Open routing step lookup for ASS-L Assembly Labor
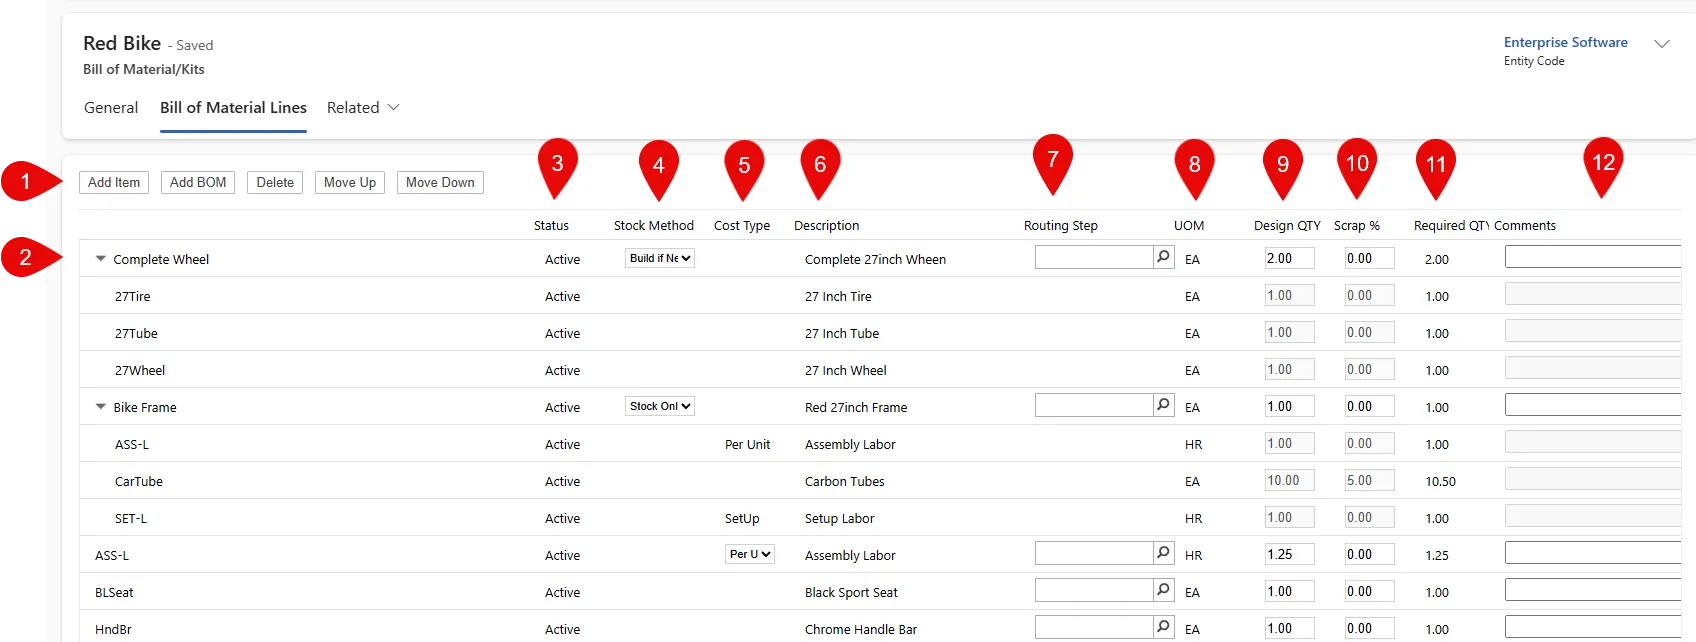The image size is (1696, 642). point(1164,553)
